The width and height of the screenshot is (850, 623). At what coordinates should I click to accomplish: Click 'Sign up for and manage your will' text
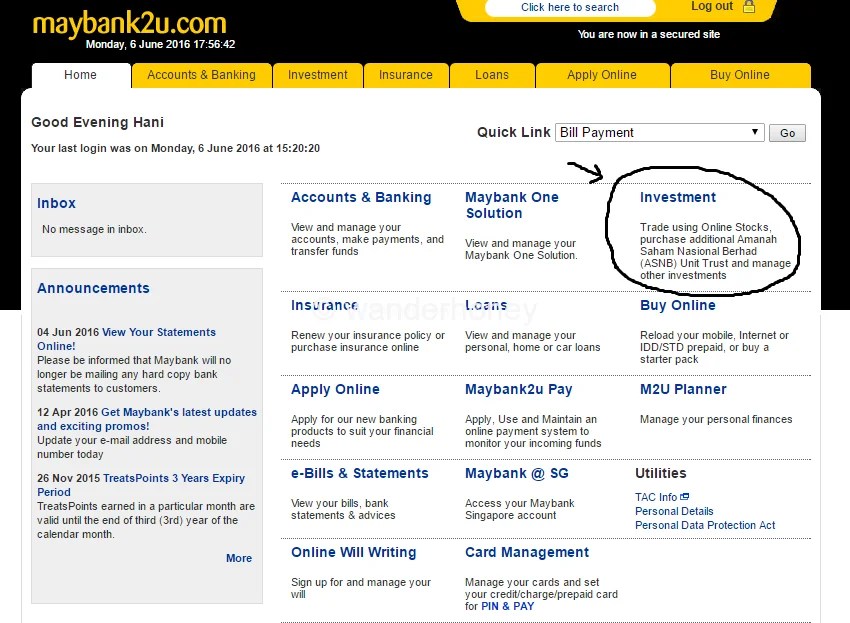[x=361, y=588]
